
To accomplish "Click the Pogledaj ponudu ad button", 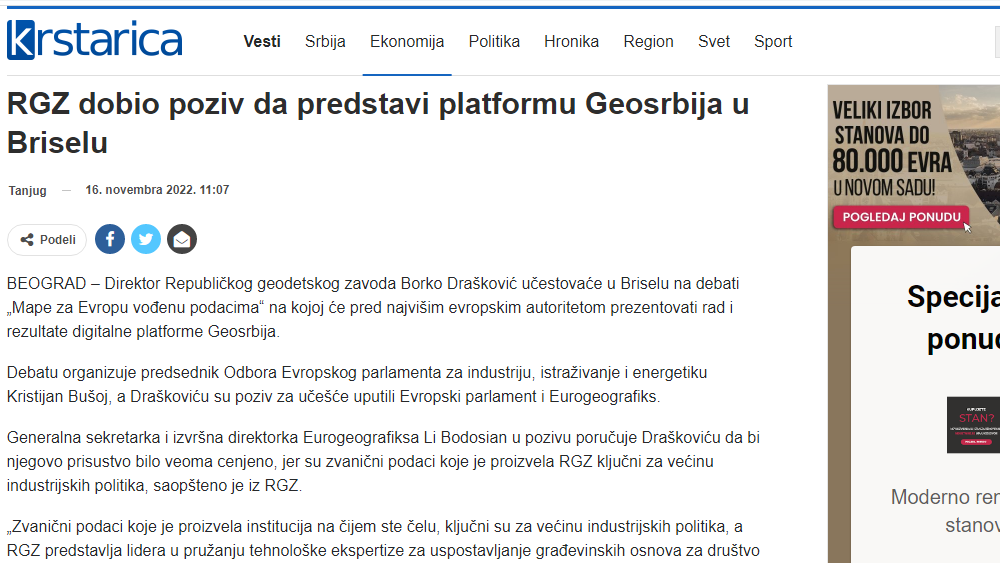I will point(901,217).
